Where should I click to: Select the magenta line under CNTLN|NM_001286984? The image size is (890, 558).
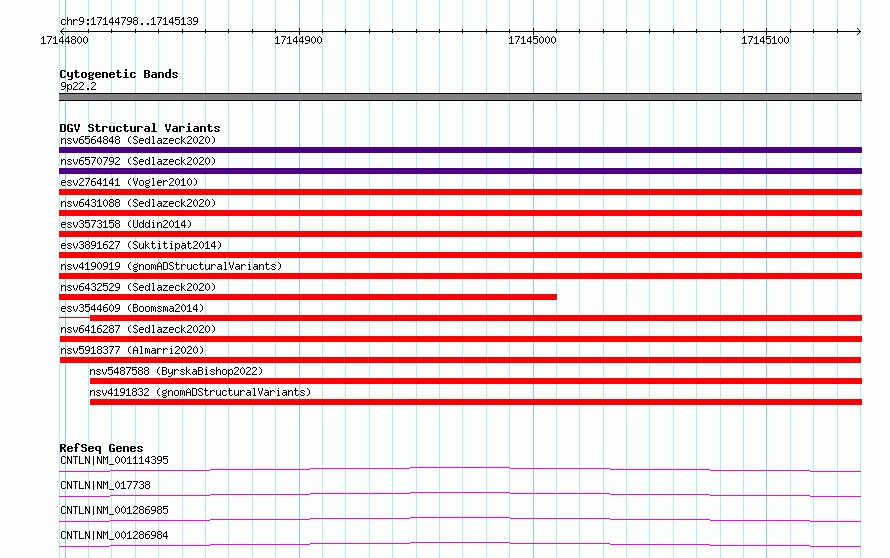[x=460, y=543]
